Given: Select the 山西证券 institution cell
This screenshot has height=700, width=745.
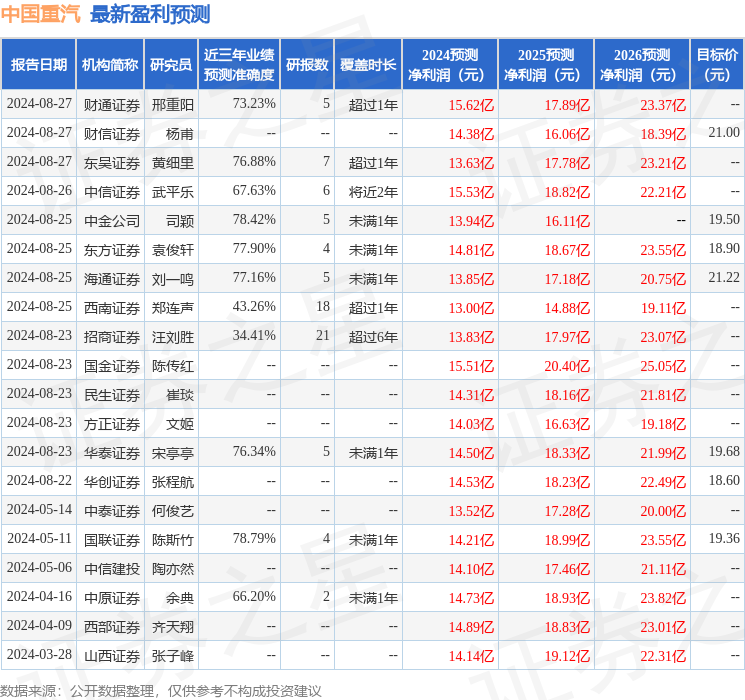Looking at the screenshot, I should [112, 656].
